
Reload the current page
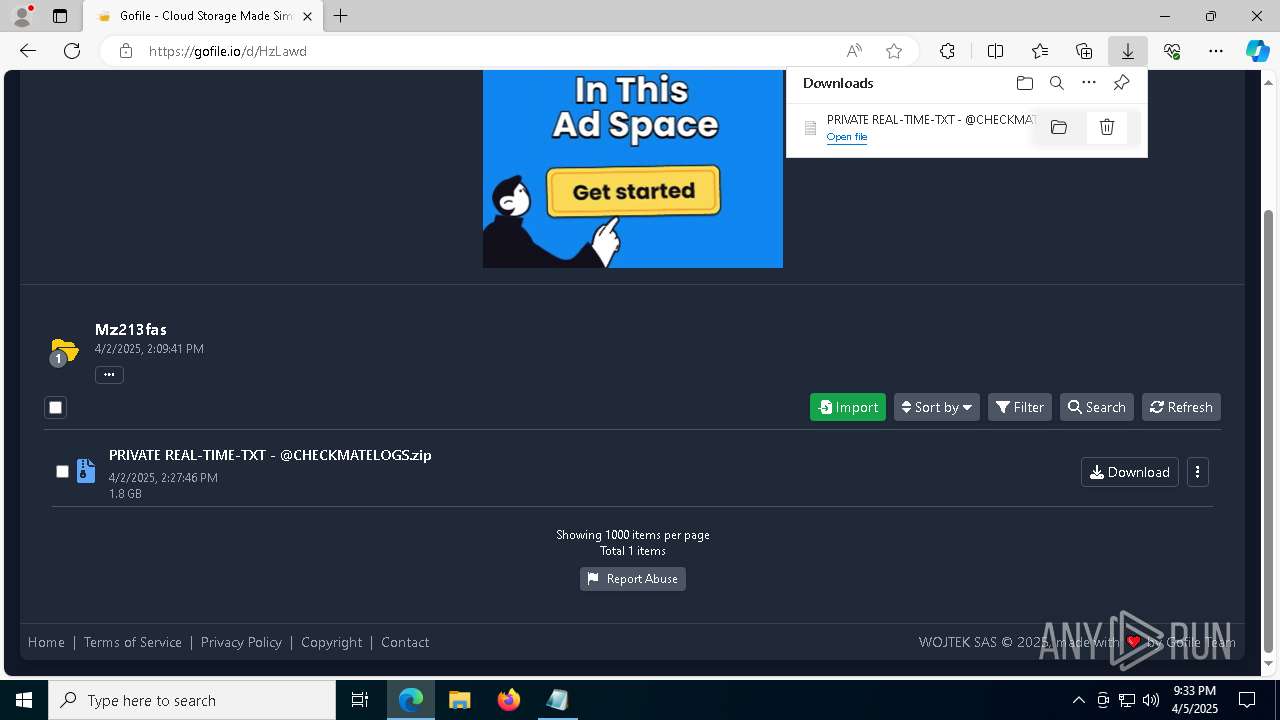72,51
